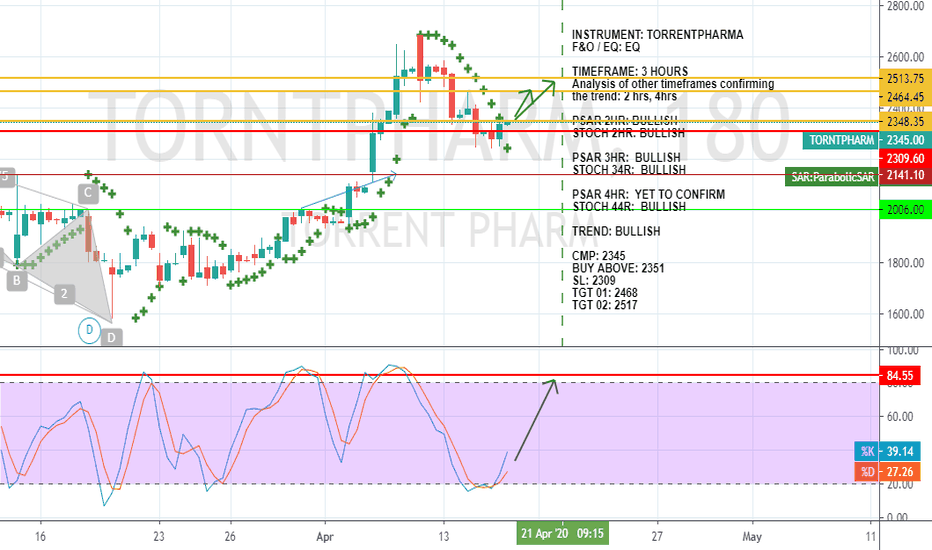
Task: Click the 13 date on time axis
Action: click(x=443, y=537)
